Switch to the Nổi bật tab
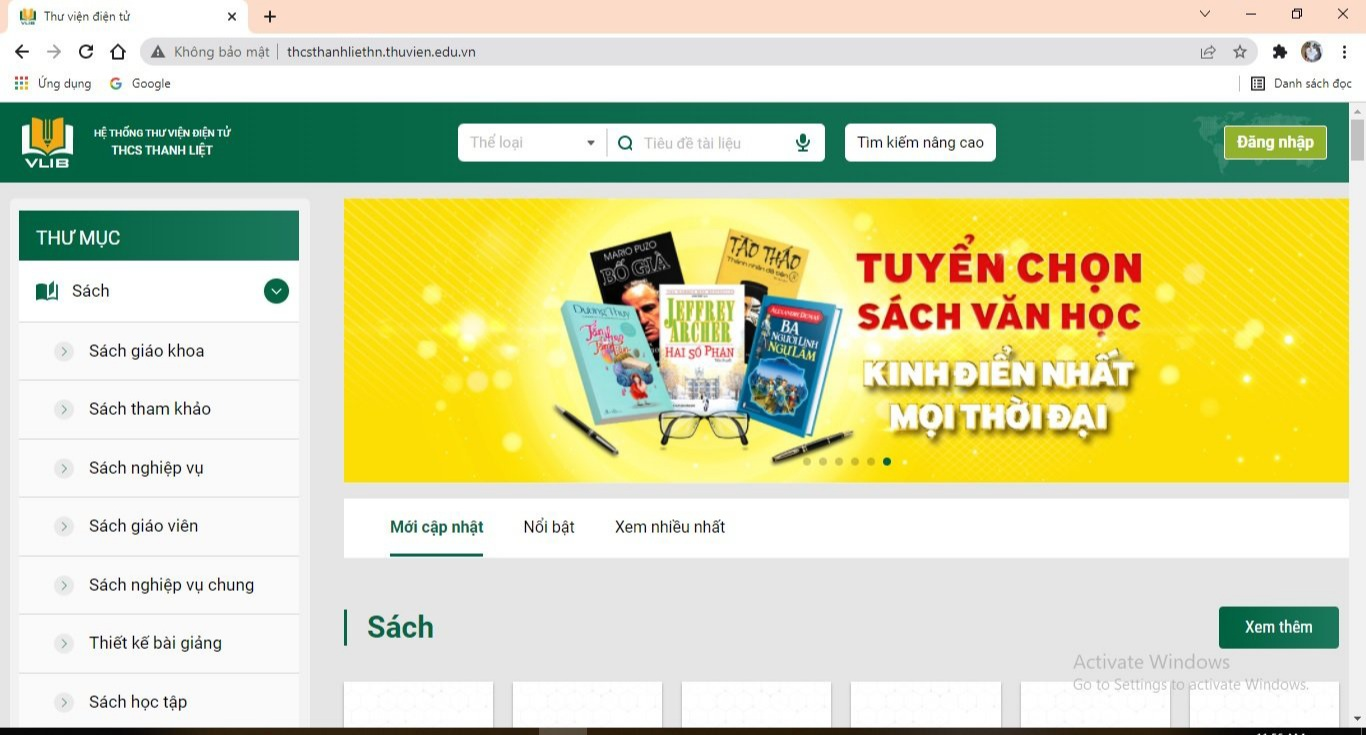Screen dimensions: 1366x735 coord(549,527)
